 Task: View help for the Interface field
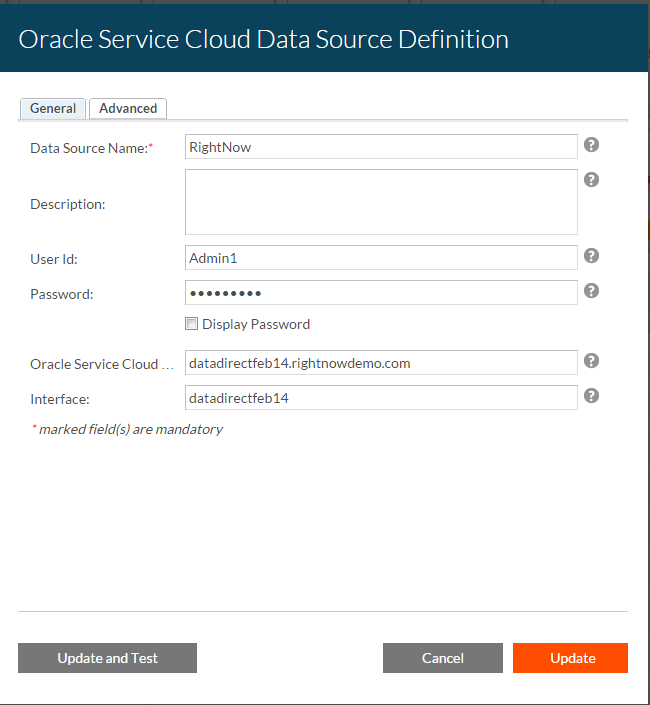[591, 396]
